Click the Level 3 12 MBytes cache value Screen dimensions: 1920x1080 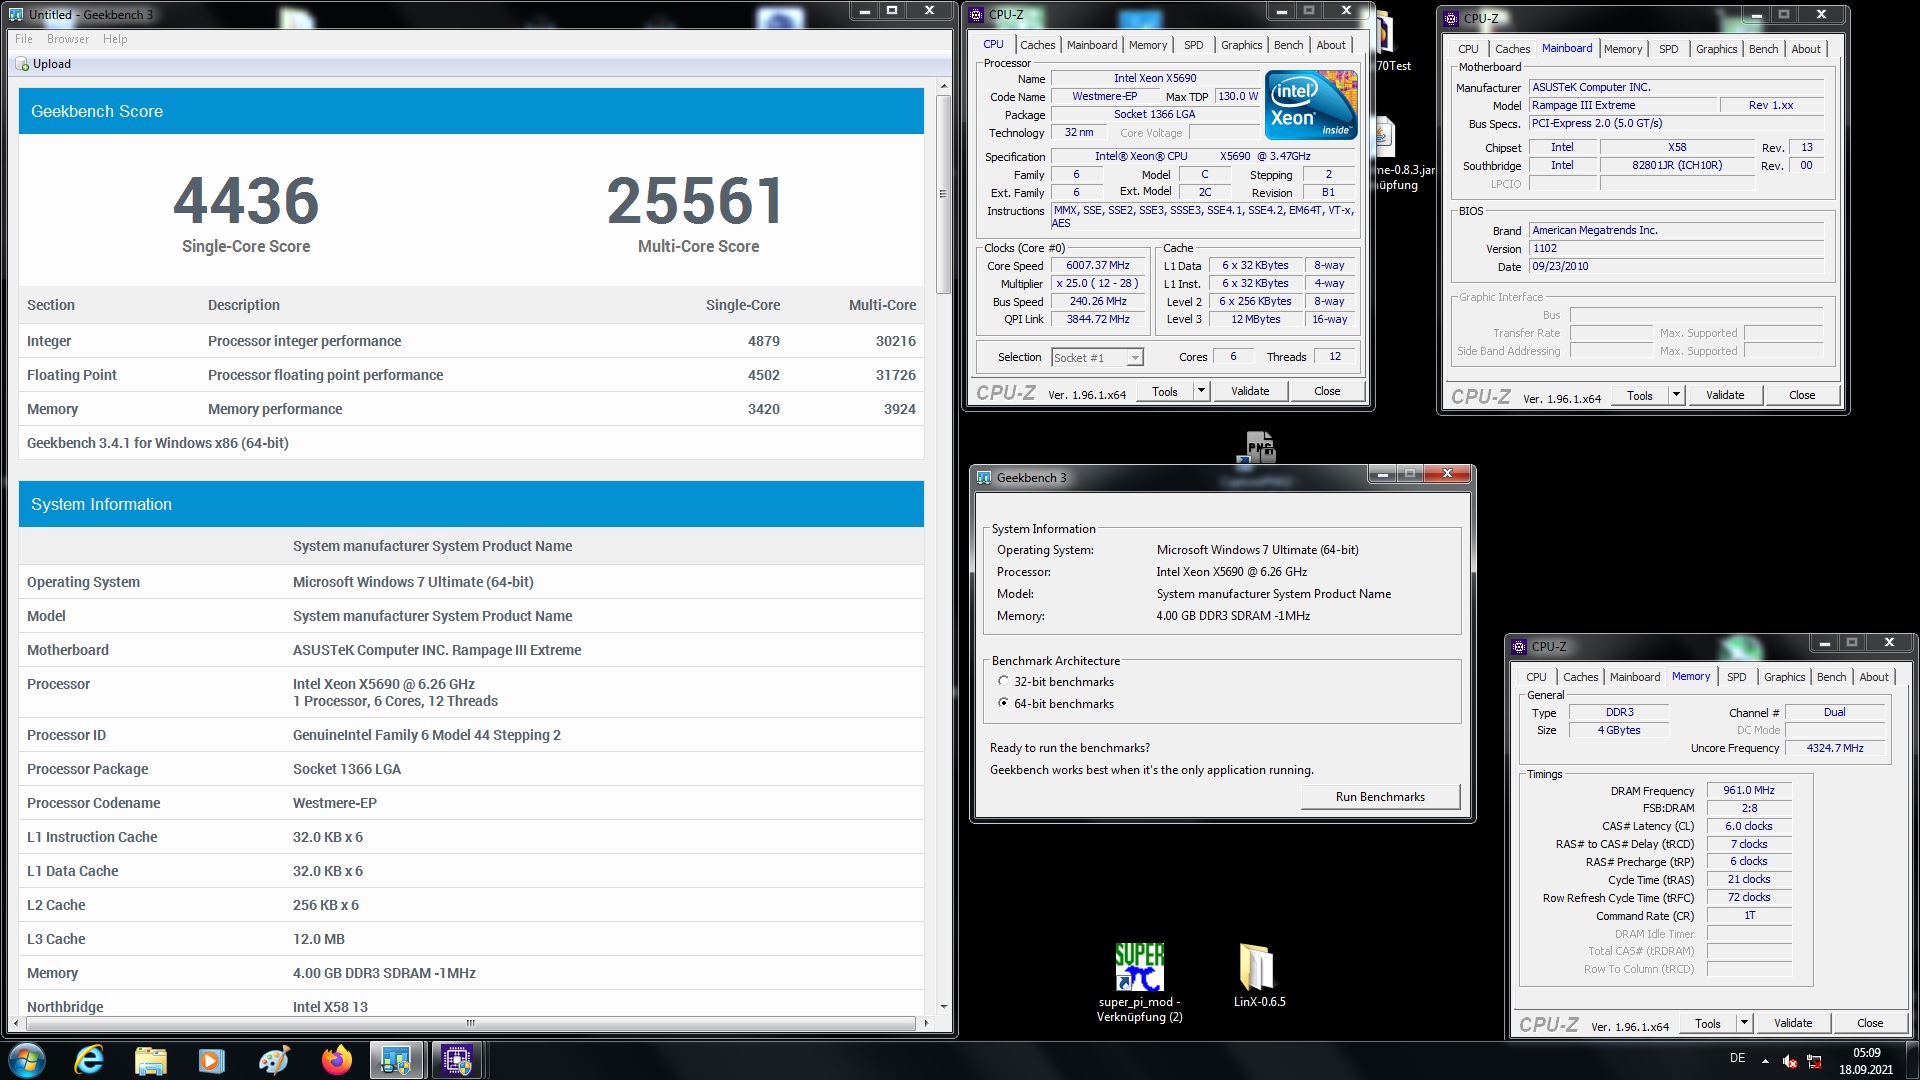pos(1255,320)
